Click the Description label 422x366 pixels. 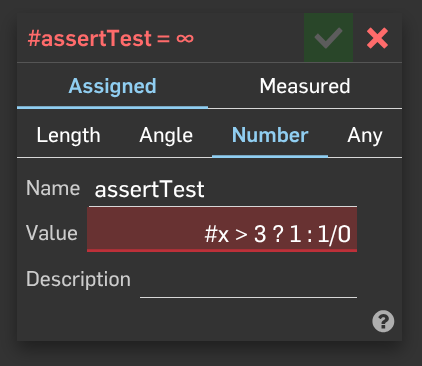[78, 279]
